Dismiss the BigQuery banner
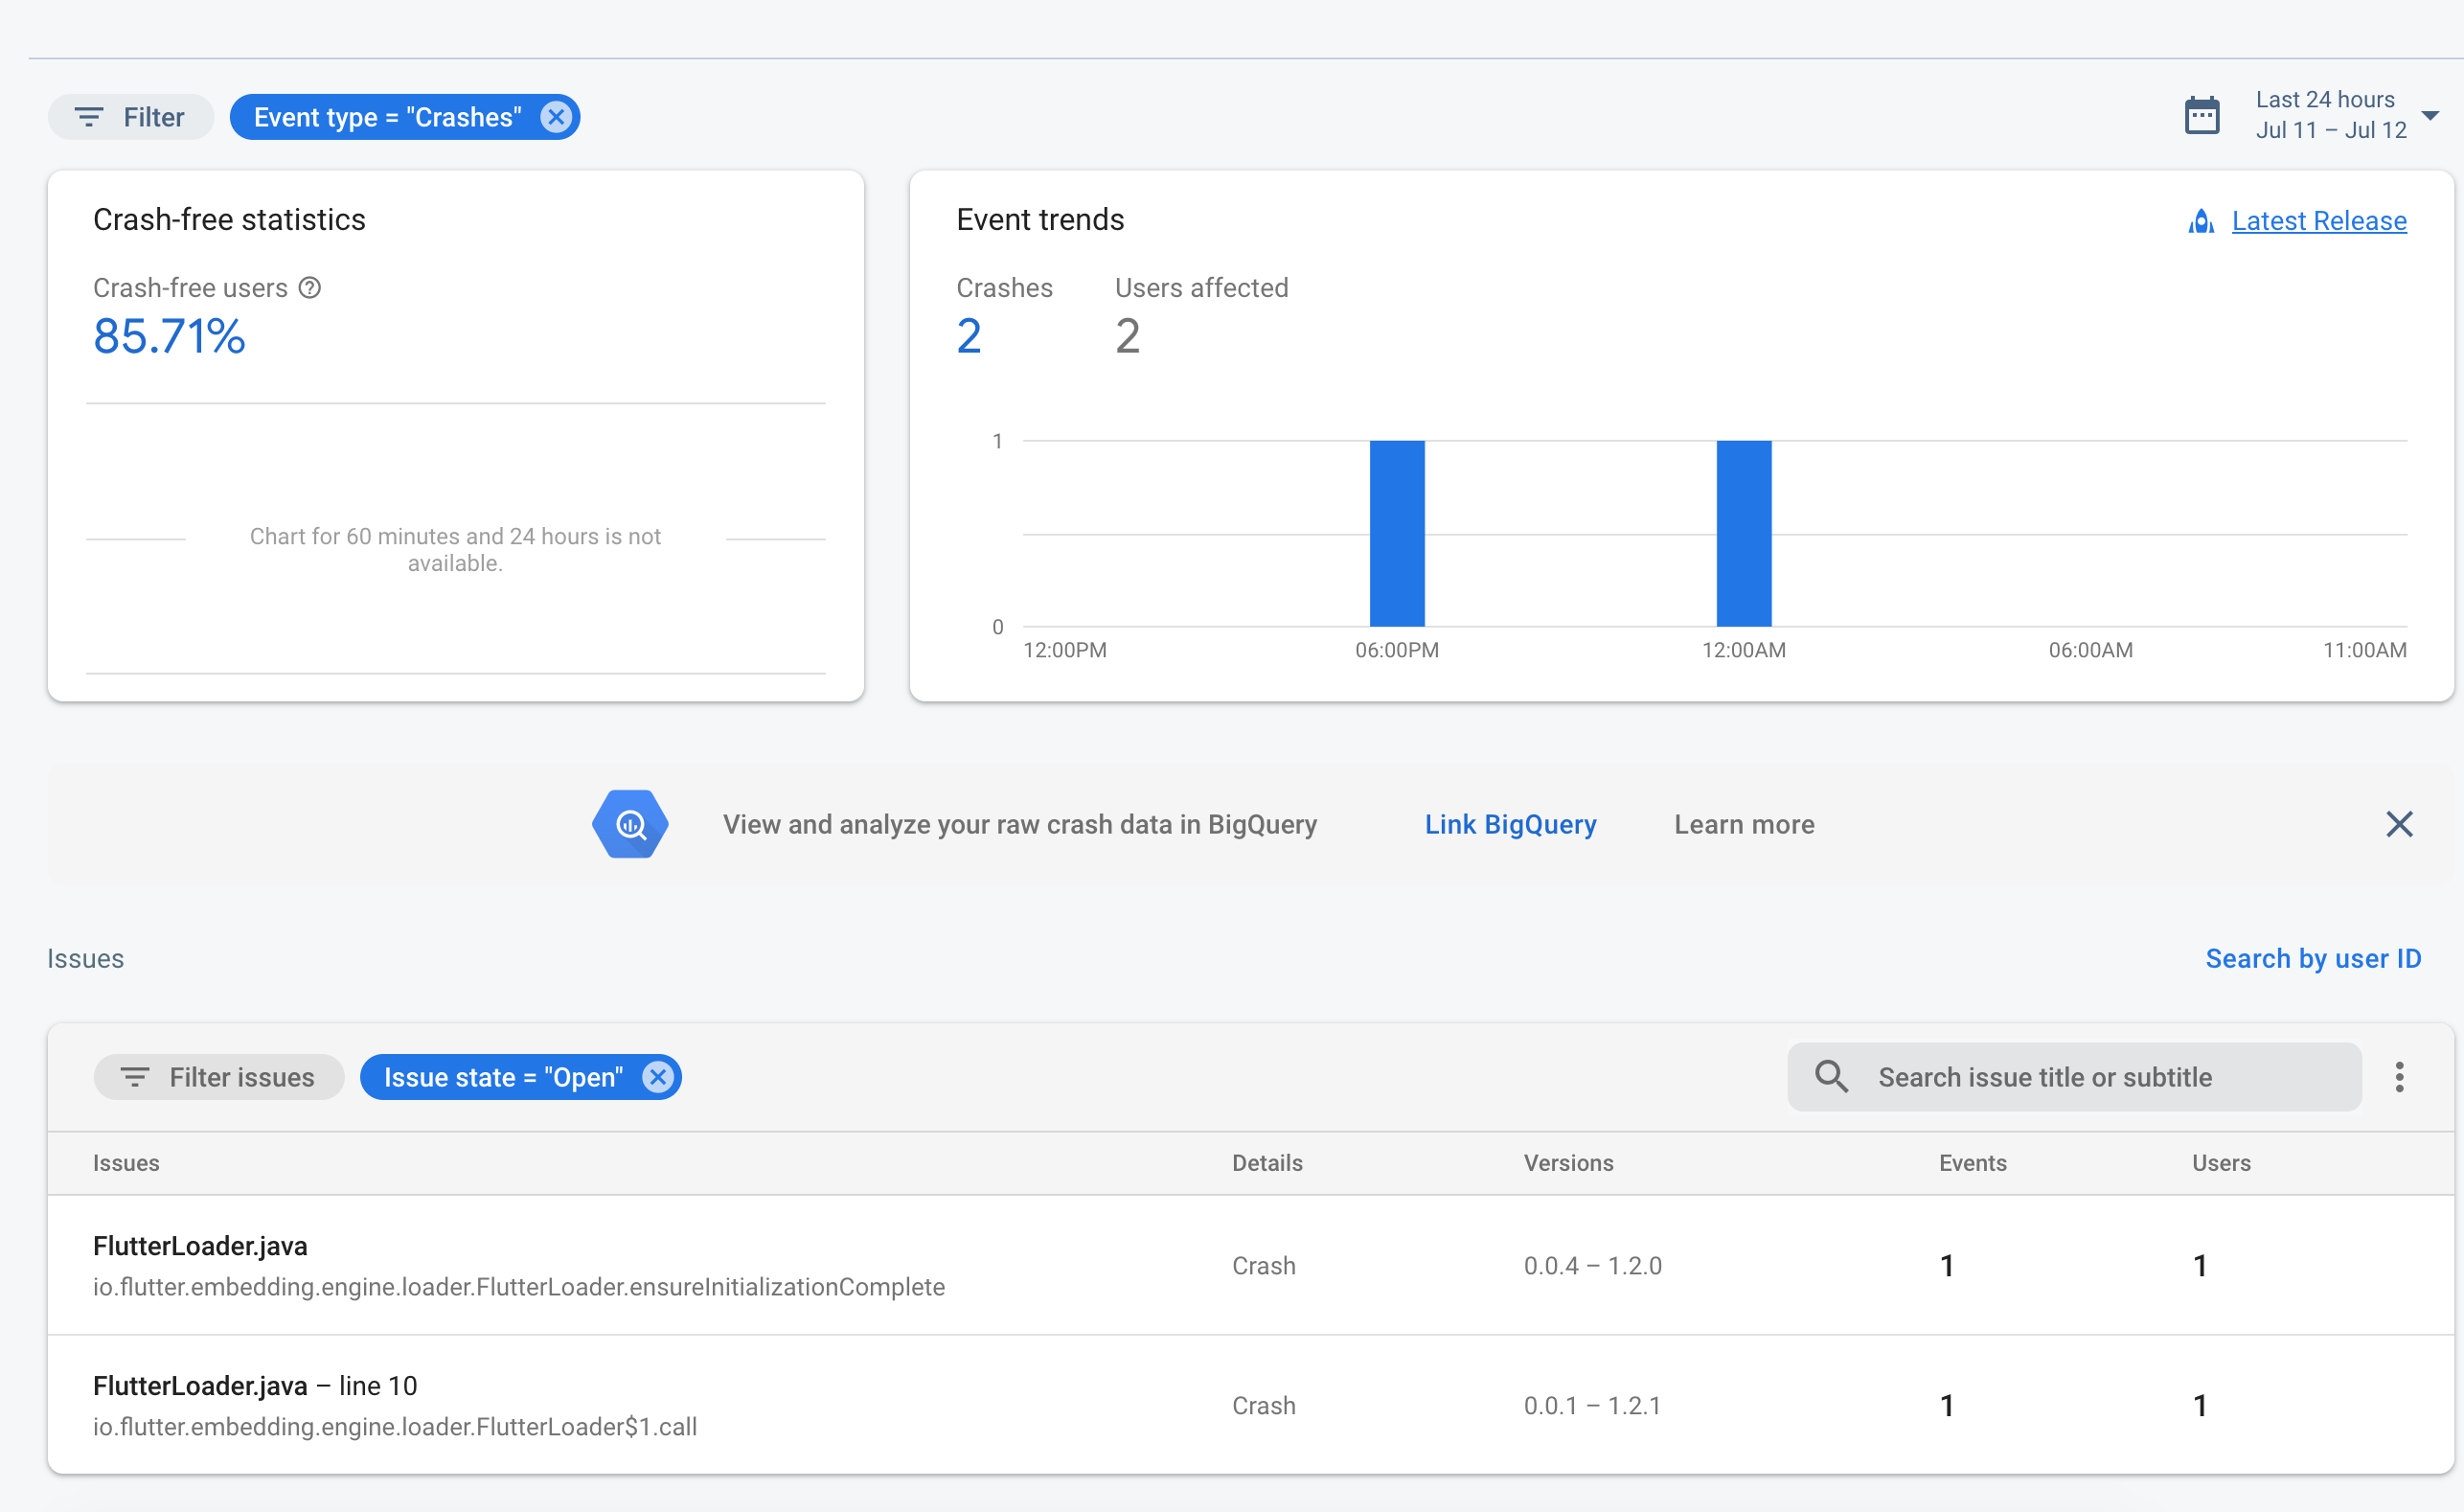Screen dimensions: 2464x1512 coord(2399,824)
